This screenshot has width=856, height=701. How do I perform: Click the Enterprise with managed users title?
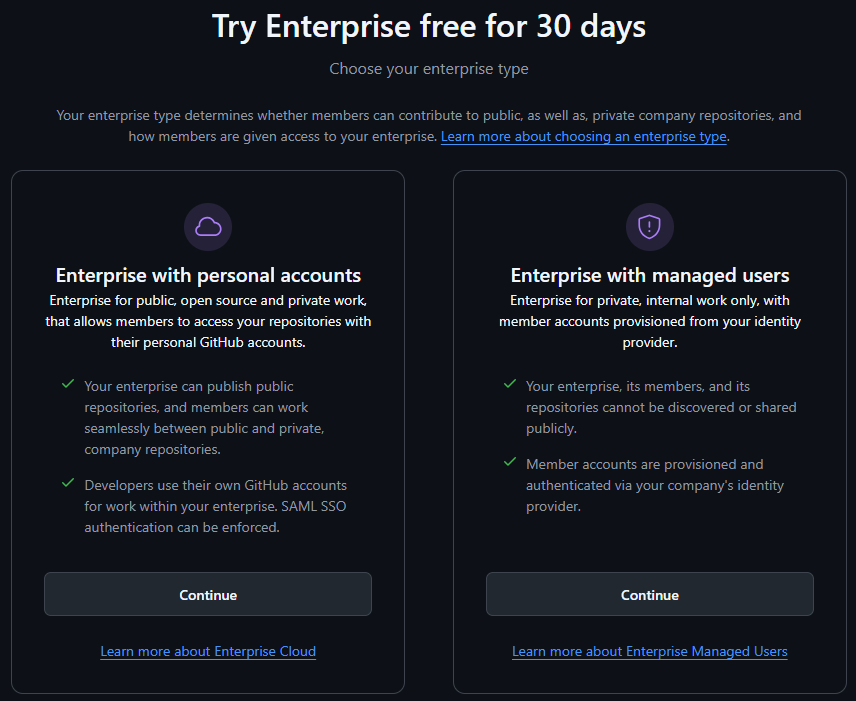tap(650, 275)
